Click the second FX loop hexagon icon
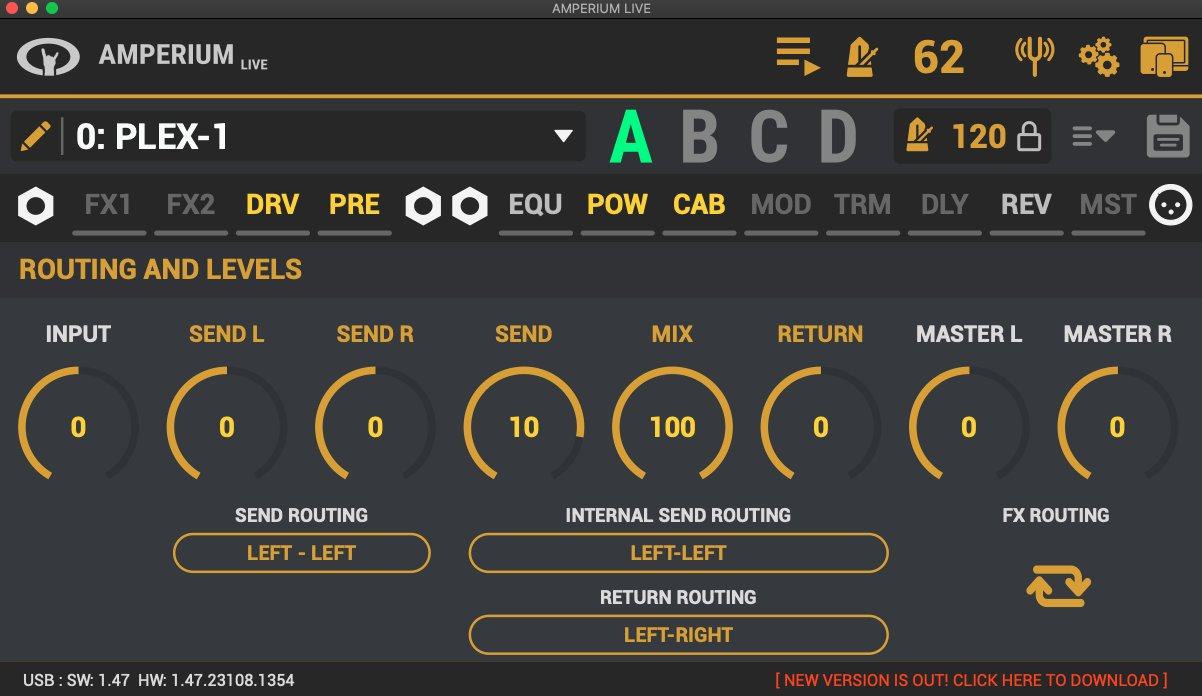Viewport: 1202px width, 696px height. [469, 206]
